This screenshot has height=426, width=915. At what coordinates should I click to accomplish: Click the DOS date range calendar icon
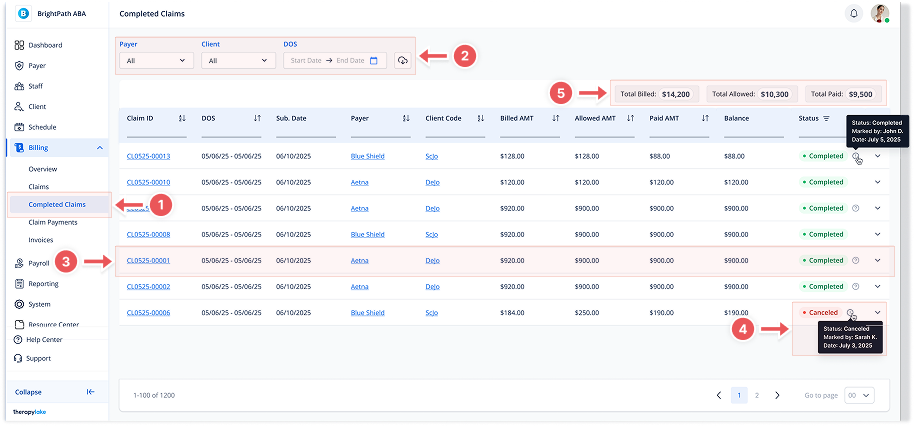coord(373,61)
